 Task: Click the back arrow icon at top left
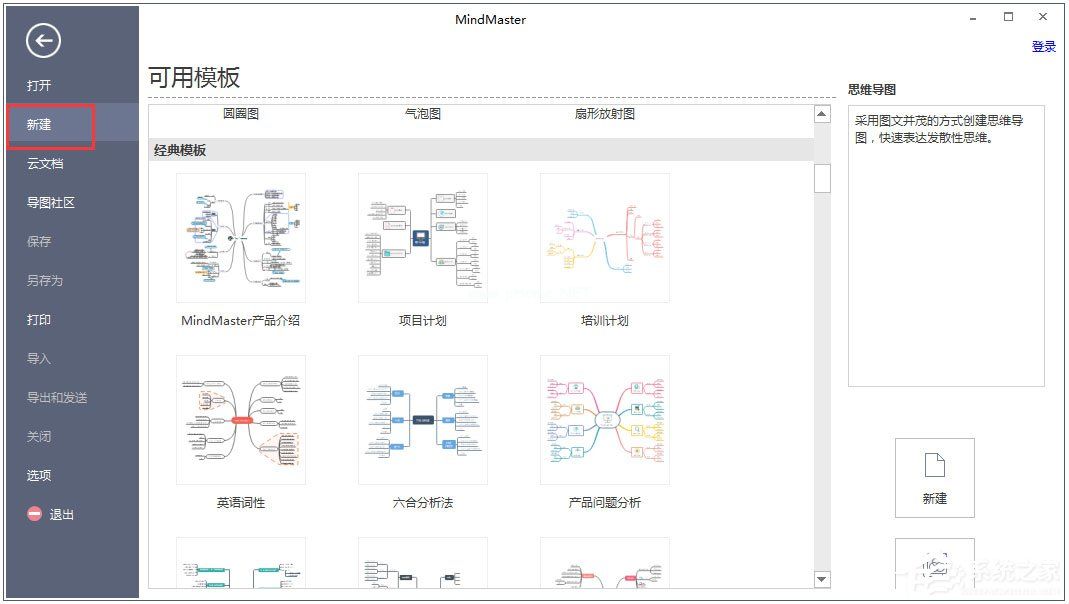tap(41, 41)
